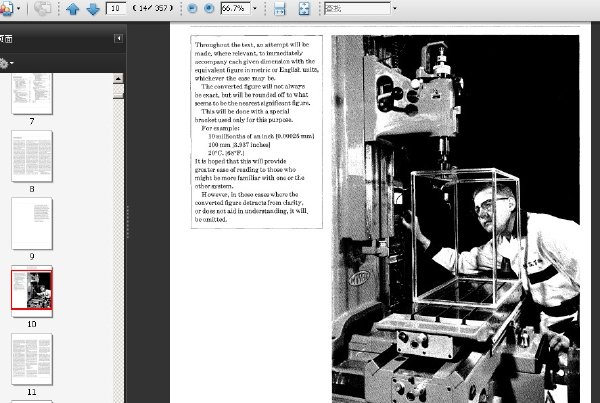Viewport: 600px width, 403px height.
Task: Select page 7 thumbnail
Action: [x=32, y=93]
